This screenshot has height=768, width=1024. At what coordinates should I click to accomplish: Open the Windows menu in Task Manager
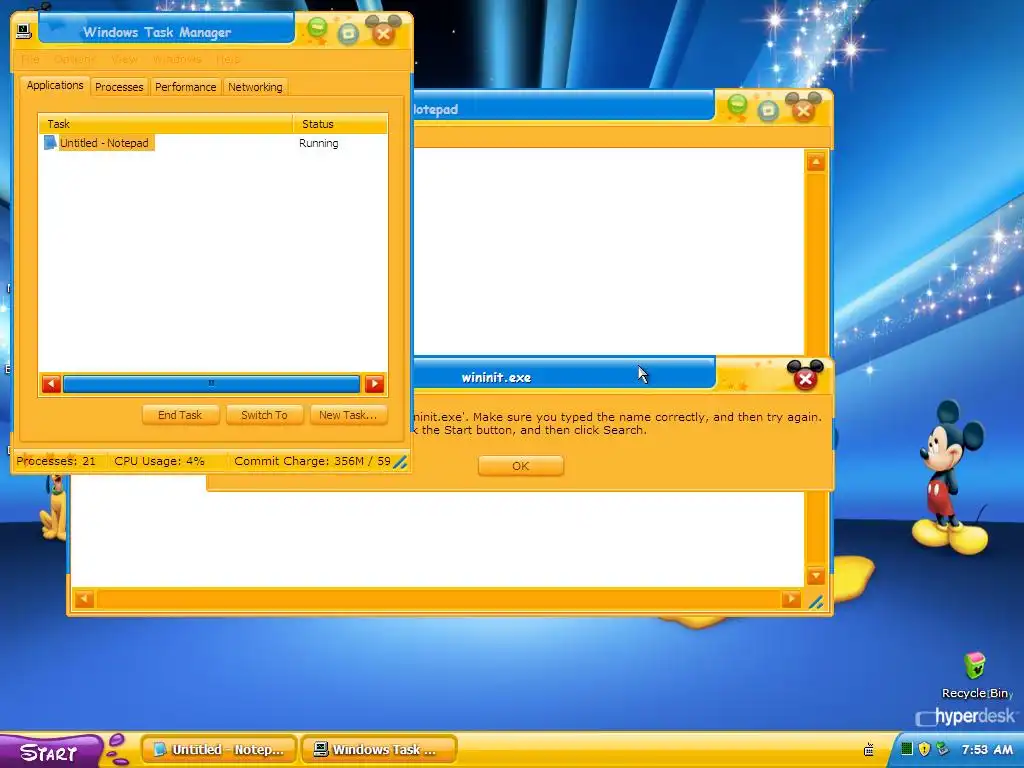[177, 59]
